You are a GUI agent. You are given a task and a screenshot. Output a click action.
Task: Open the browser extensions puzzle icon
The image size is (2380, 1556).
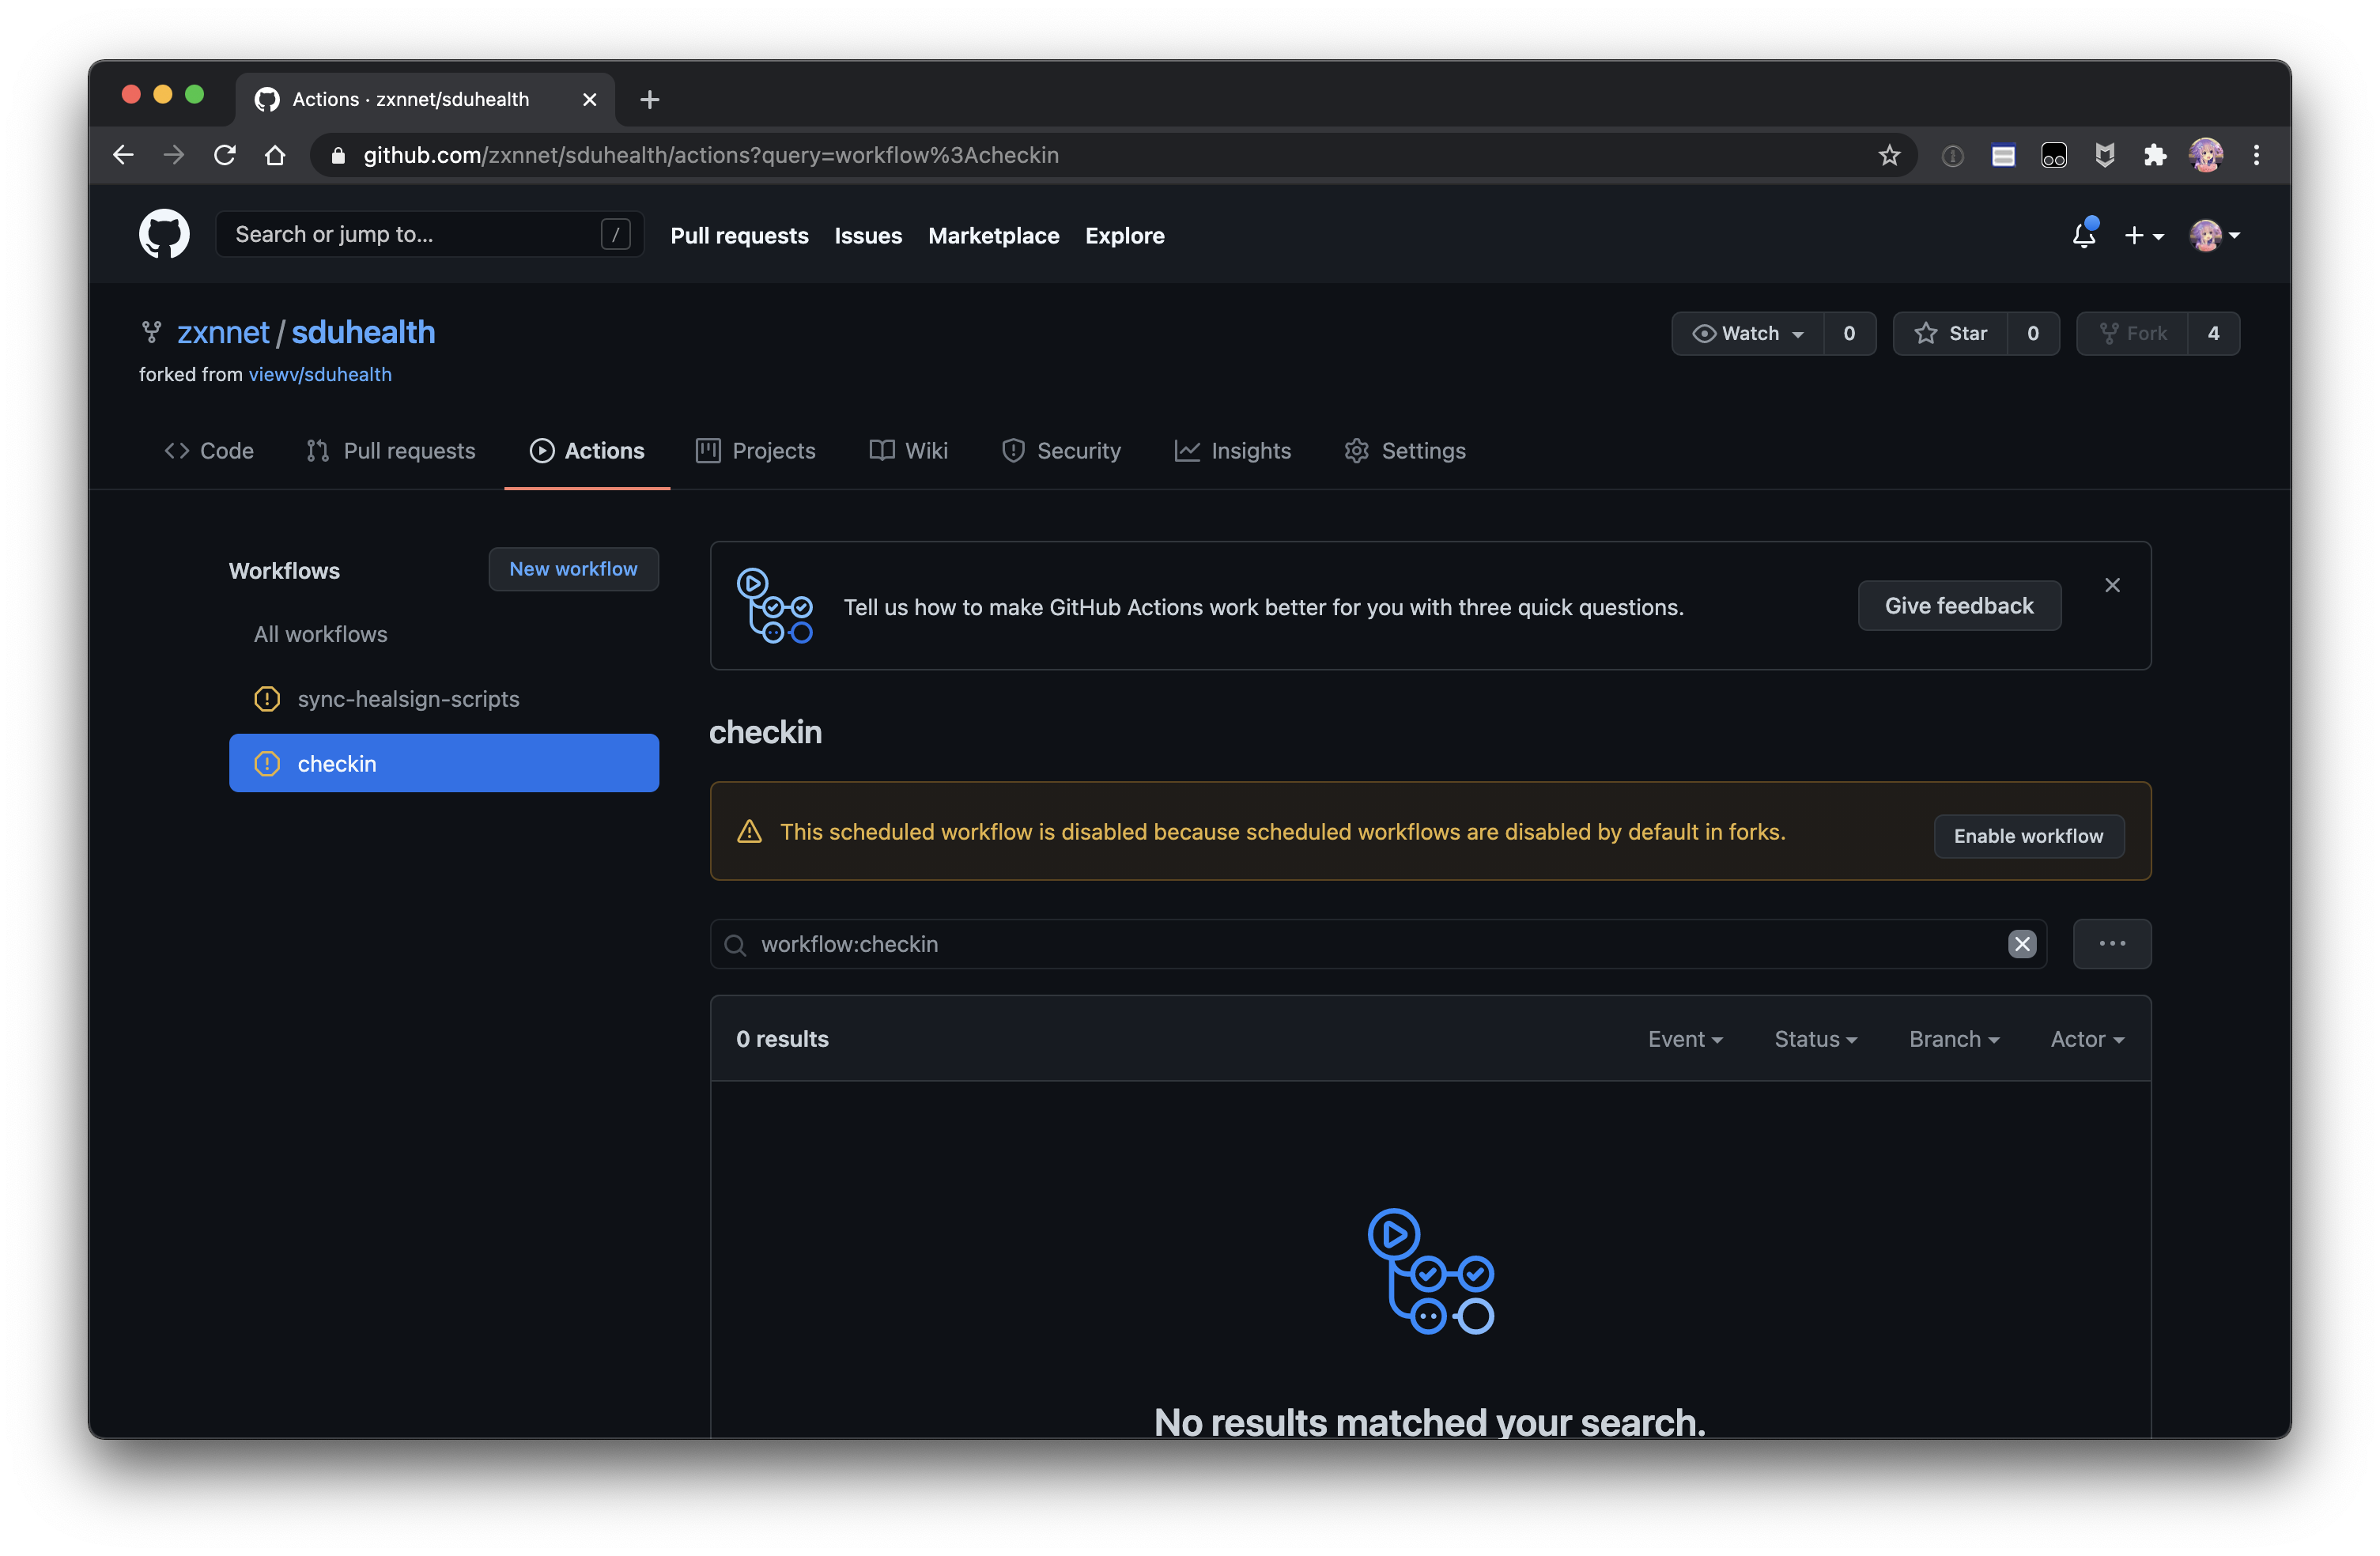pyautogui.click(x=2155, y=155)
